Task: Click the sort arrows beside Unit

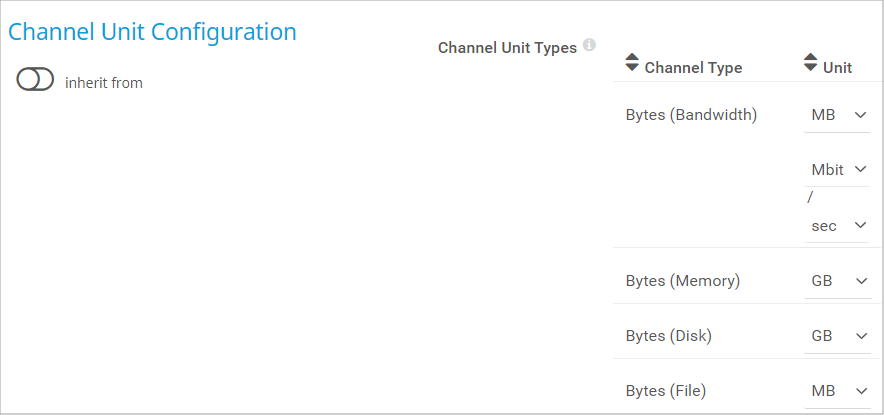Action: click(810, 63)
